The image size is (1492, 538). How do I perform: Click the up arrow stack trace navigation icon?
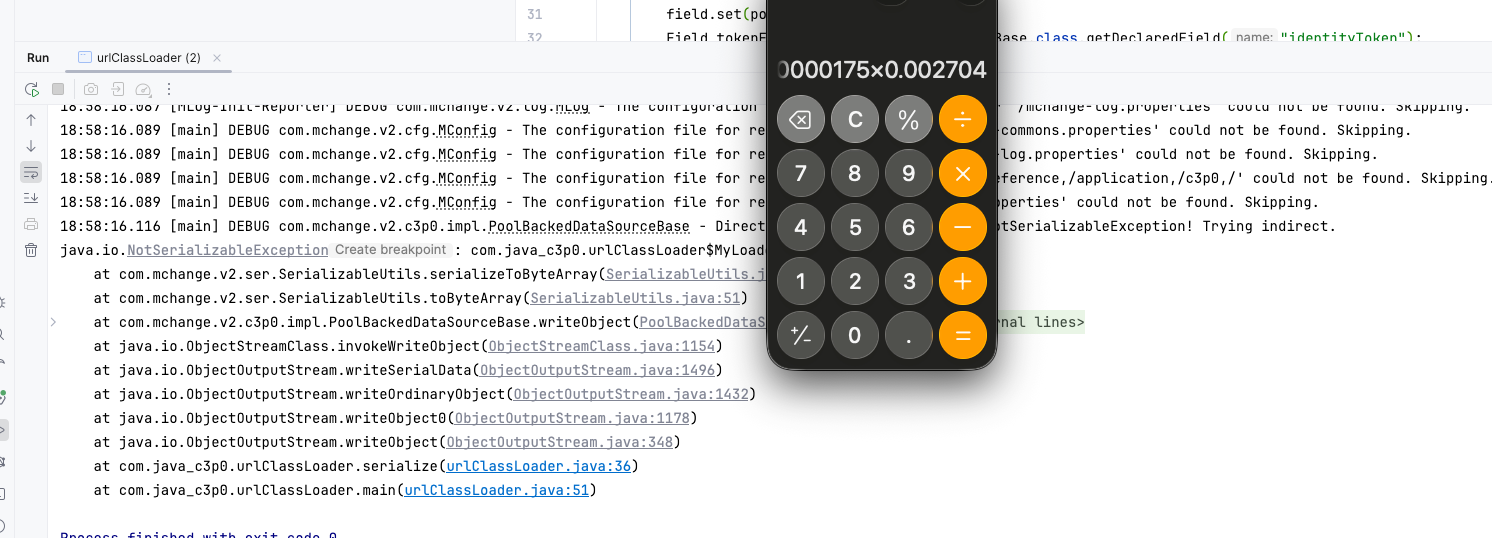tap(31, 120)
